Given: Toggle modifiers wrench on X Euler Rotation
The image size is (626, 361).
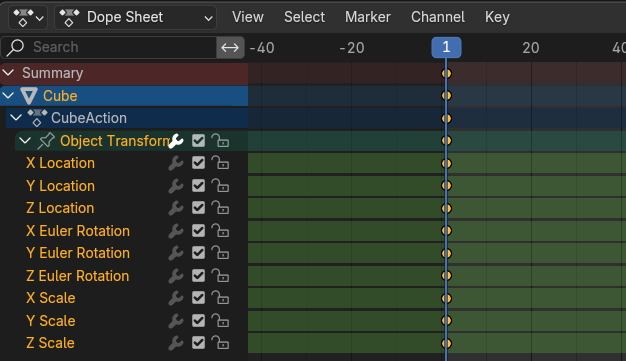Looking at the screenshot, I should coord(176,231).
